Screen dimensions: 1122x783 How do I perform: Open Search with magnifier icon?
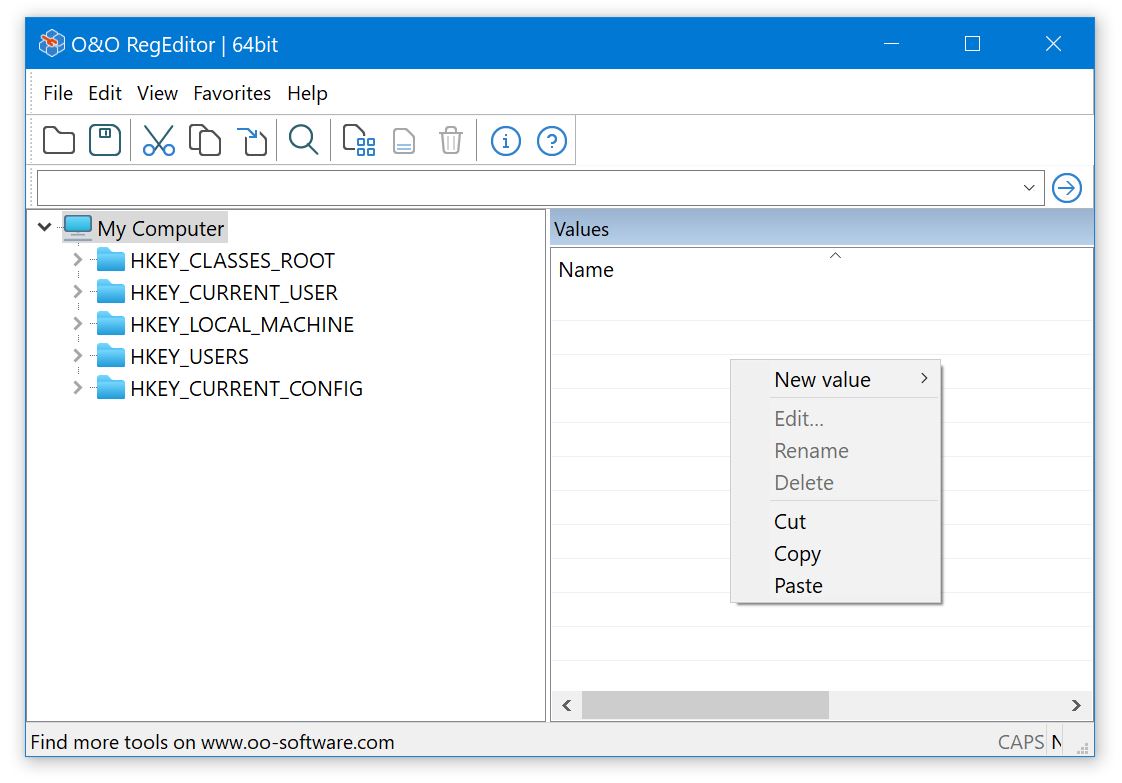(303, 140)
